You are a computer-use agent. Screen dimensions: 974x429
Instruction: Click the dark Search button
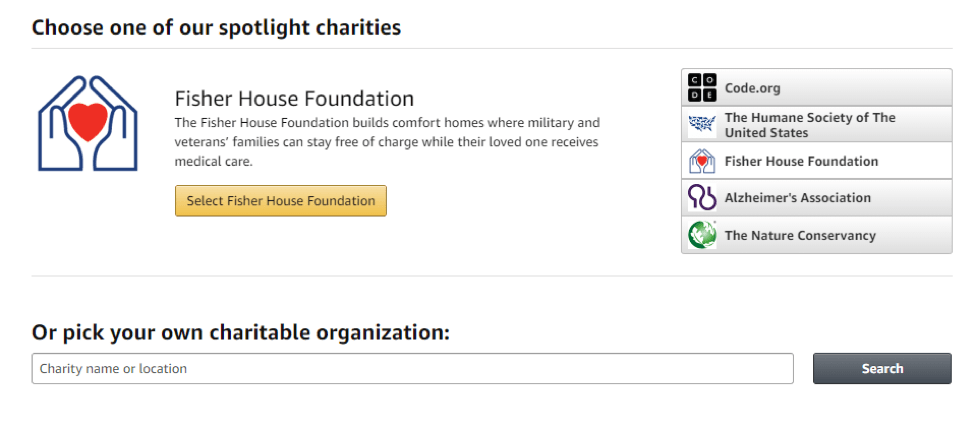coord(882,368)
